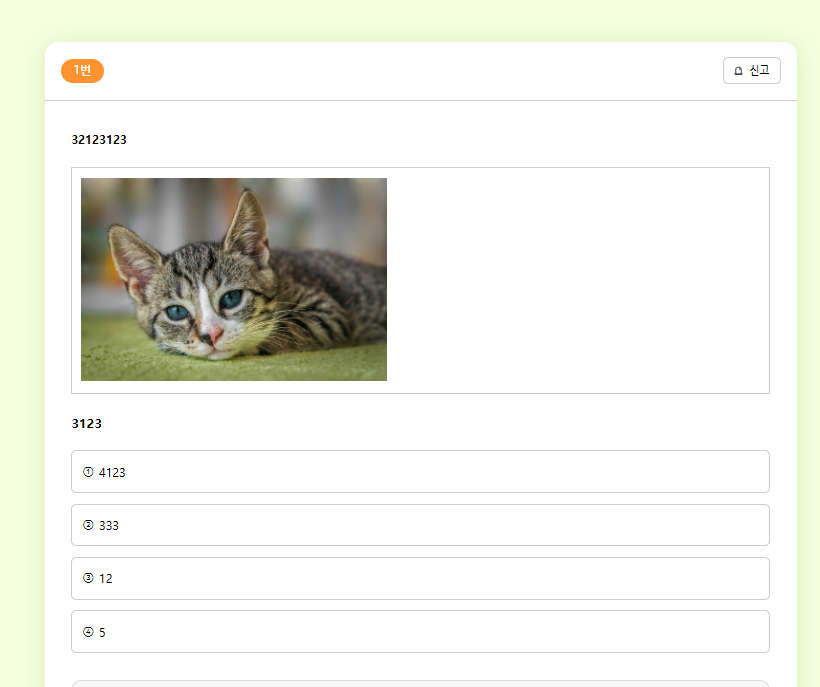Click the partially visible box below option 5
Viewport: 820px width, 687px height.
tap(420, 683)
